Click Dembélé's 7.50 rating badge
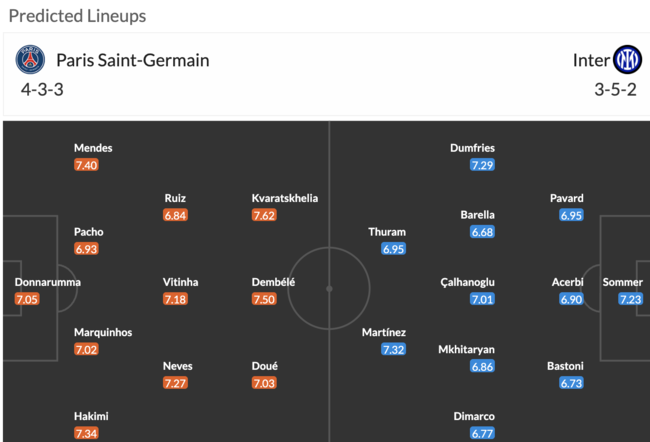The width and height of the screenshot is (650, 442). 265,299
